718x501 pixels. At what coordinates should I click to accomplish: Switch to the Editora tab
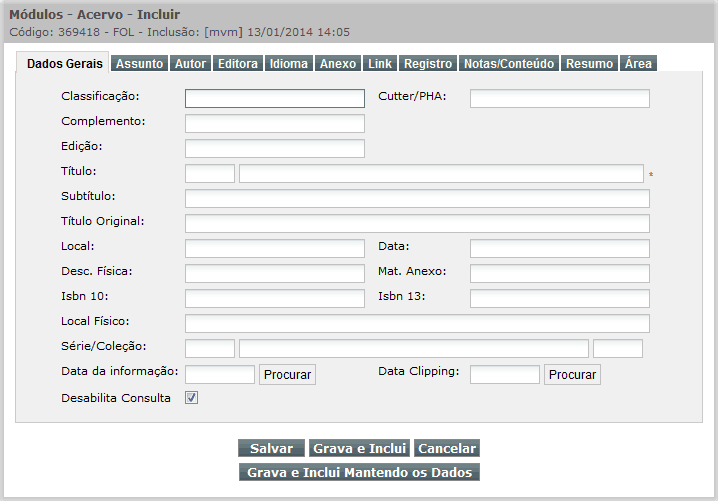tap(238, 63)
